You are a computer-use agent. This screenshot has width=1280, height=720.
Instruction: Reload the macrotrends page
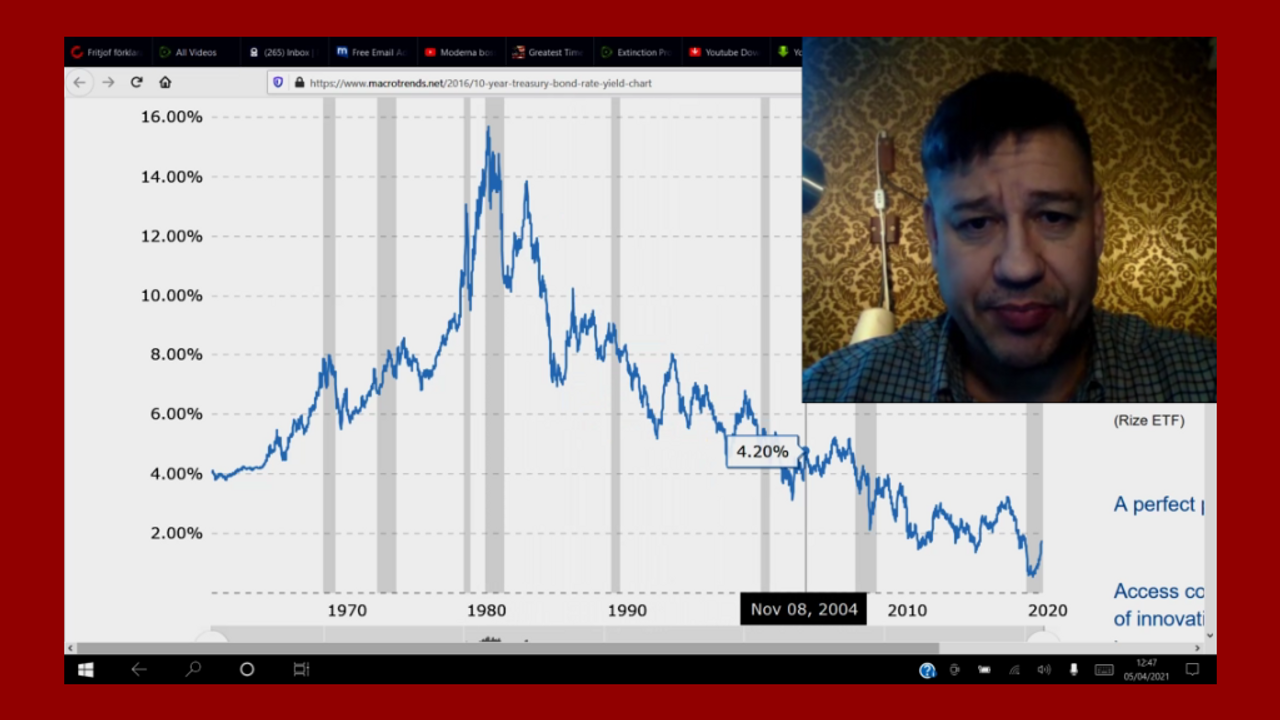(137, 83)
